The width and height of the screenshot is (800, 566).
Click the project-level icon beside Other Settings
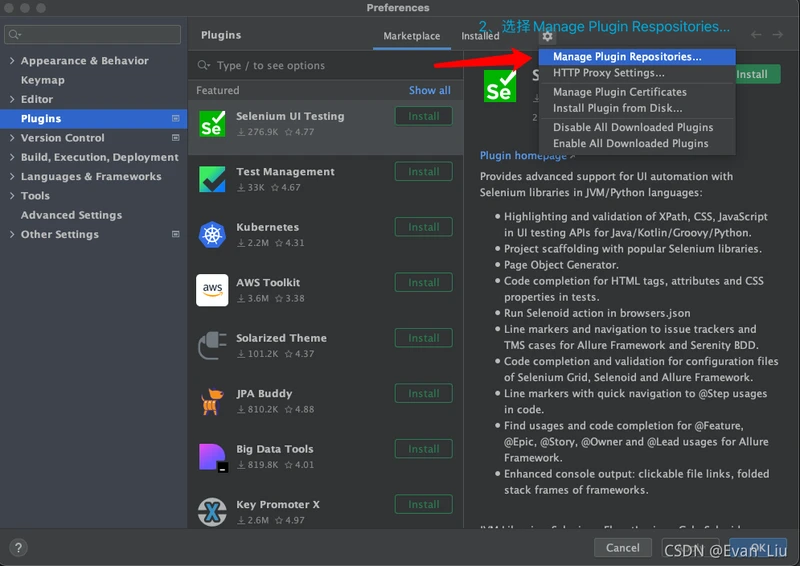176,234
